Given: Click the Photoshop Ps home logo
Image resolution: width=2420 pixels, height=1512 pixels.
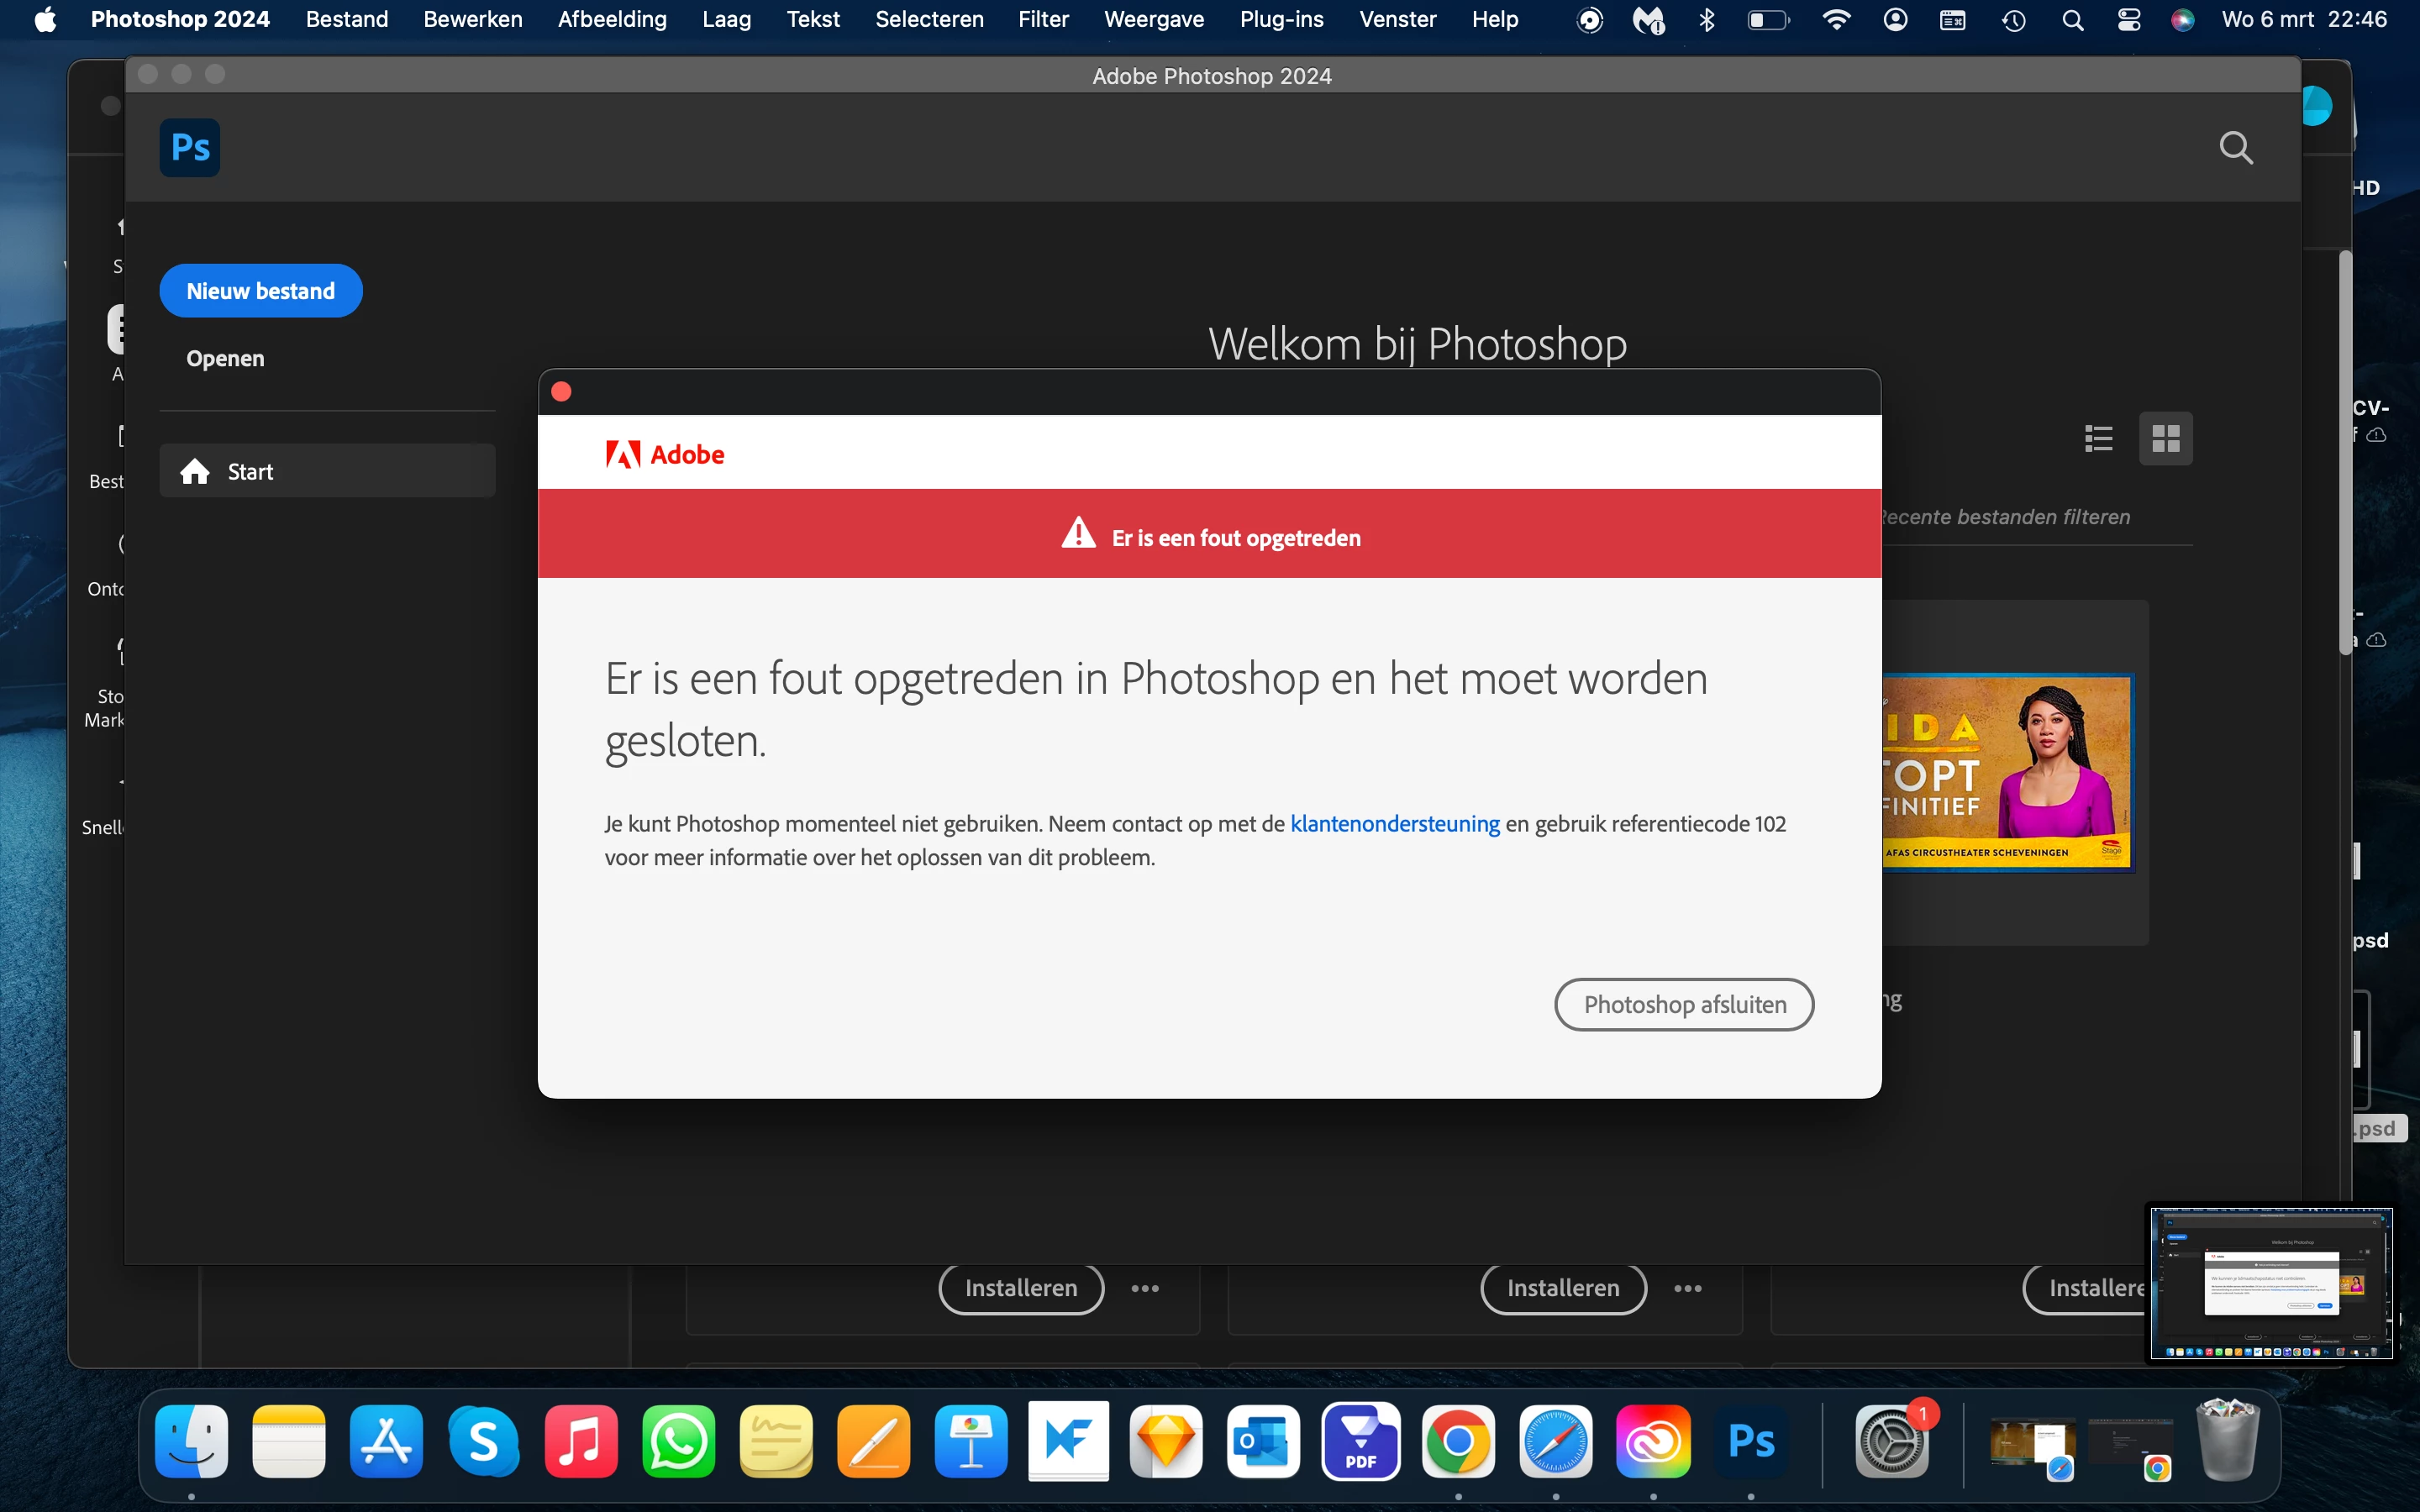Looking at the screenshot, I should 189,148.
